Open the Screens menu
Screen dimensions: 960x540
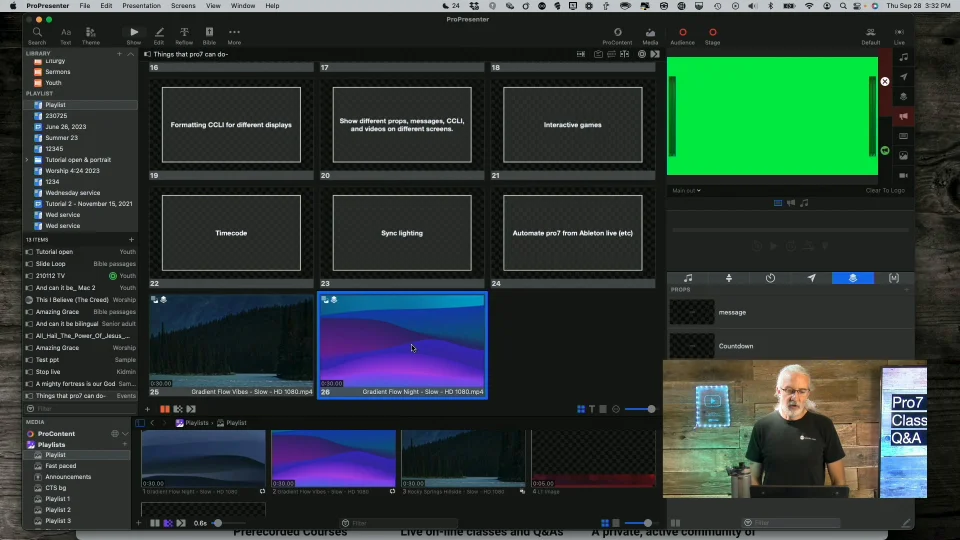(183, 6)
